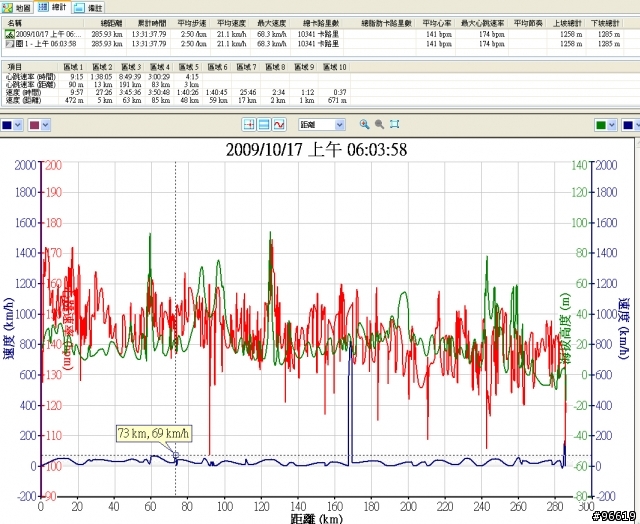This screenshot has height=524, width=640.
Task: Open the blue left-axis series dropdown arrow
Action: coord(18,125)
